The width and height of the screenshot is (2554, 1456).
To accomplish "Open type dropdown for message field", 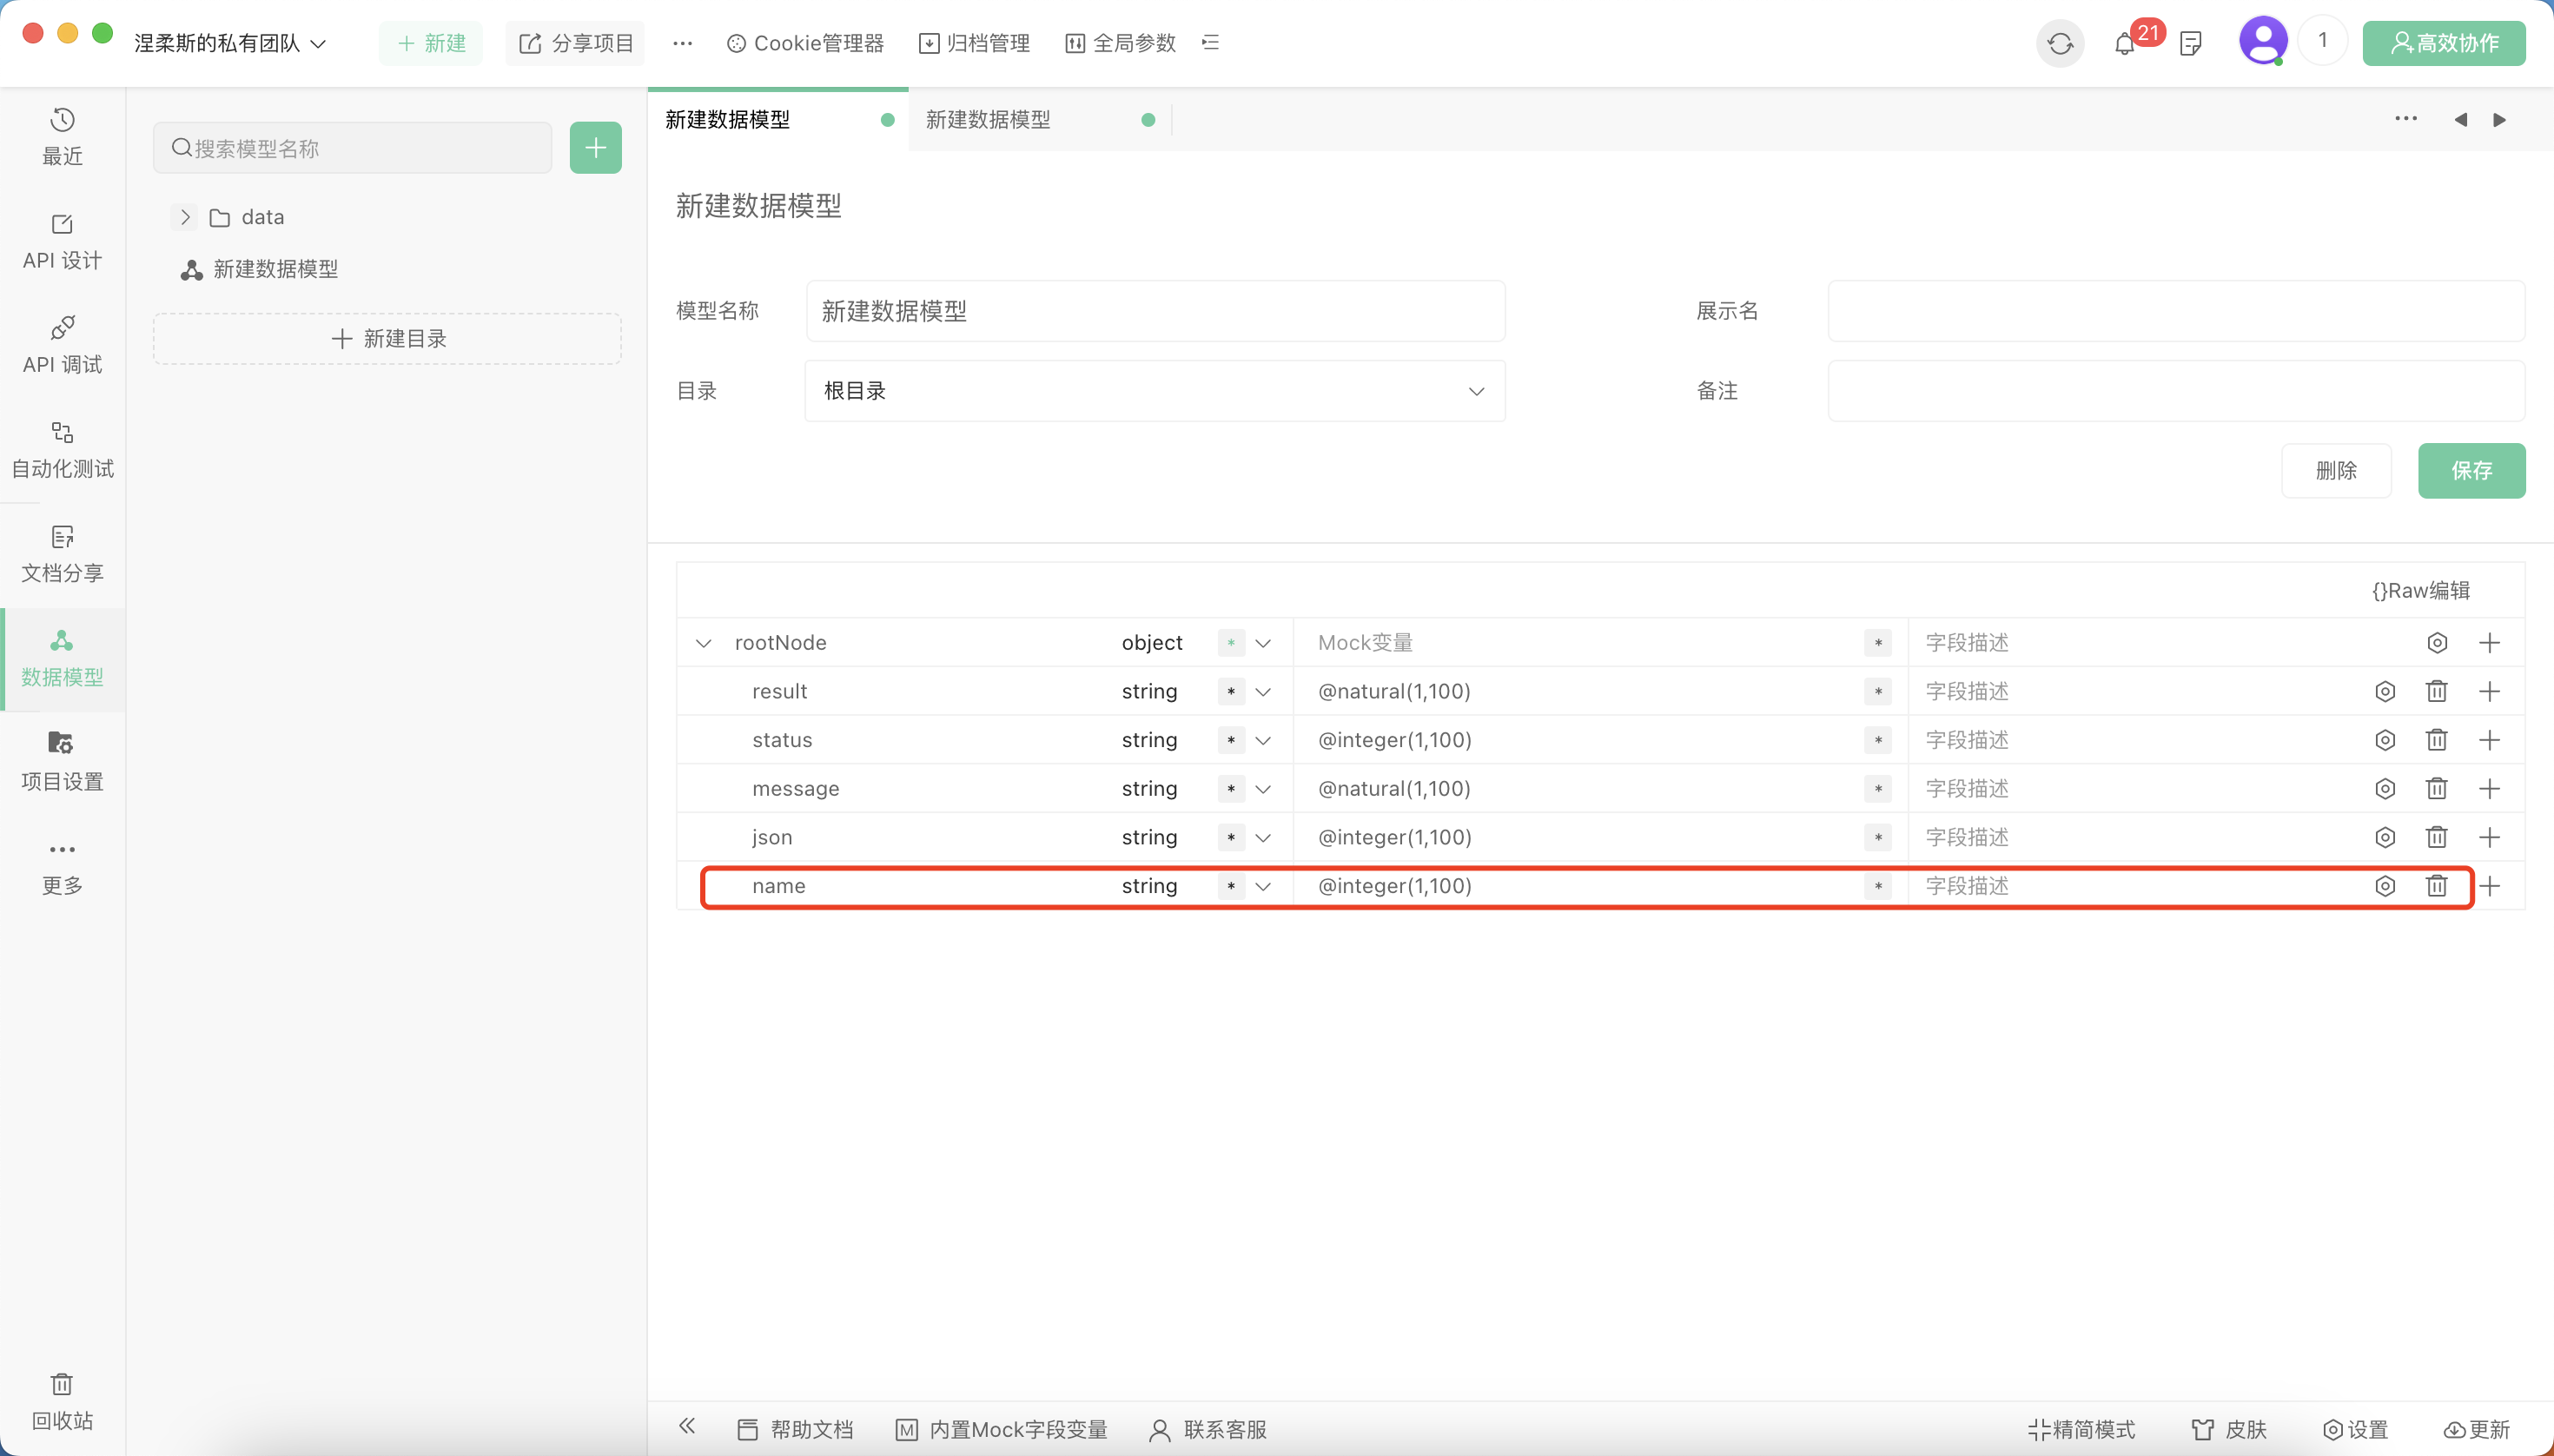I will coord(1263,789).
